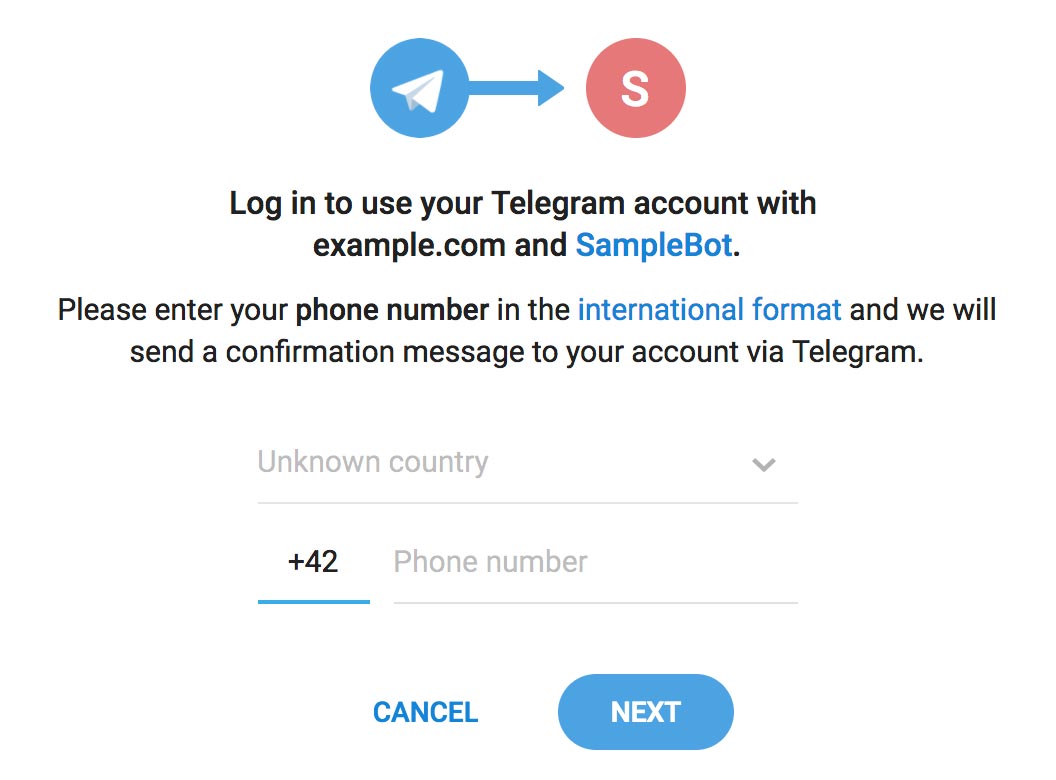Focus the +42 country code field
Image resolution: width=1056 pixels, height=780 pixels.
coord(313,562)
